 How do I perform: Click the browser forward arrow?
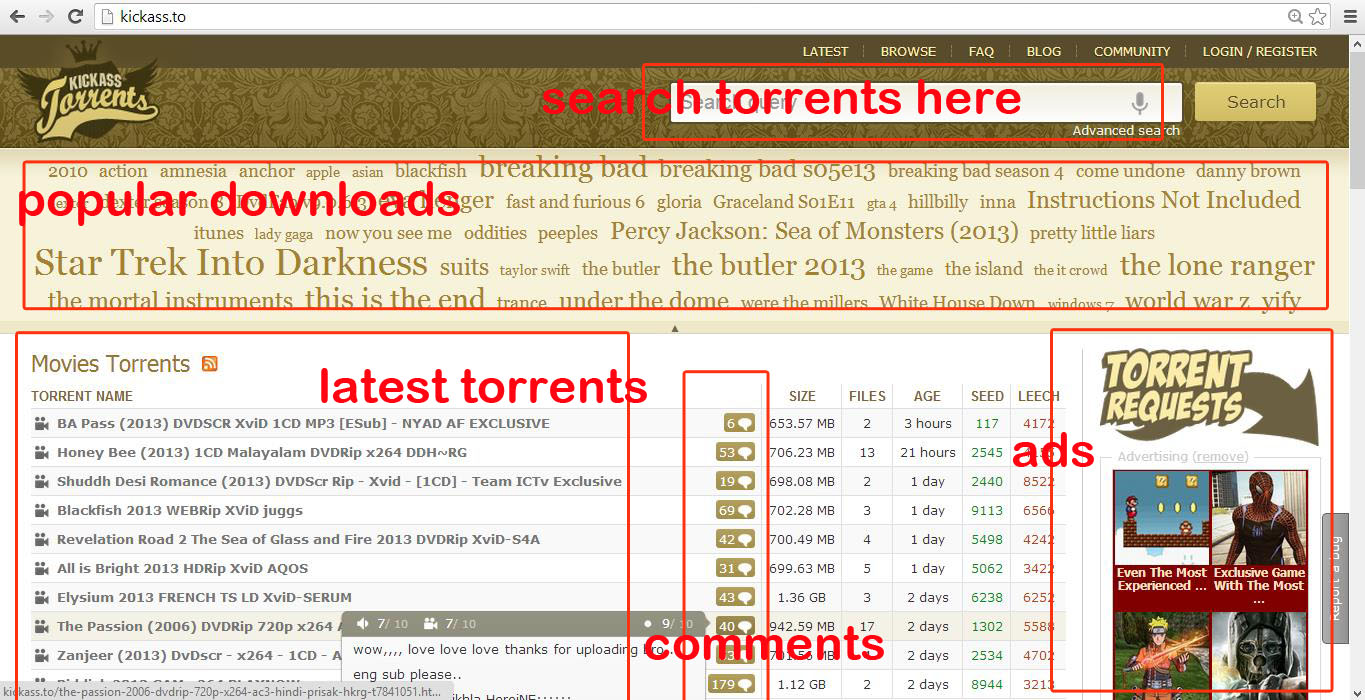point(46,16)
